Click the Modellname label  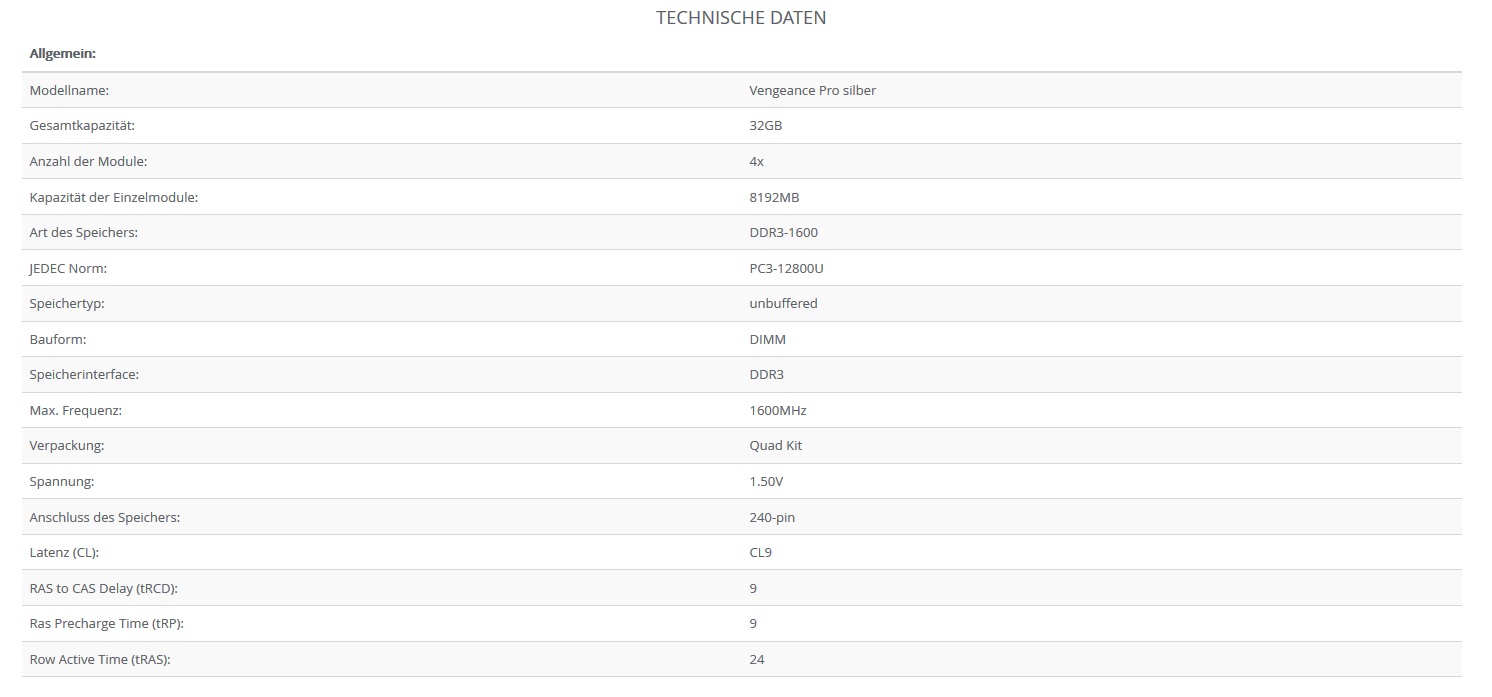69,90
